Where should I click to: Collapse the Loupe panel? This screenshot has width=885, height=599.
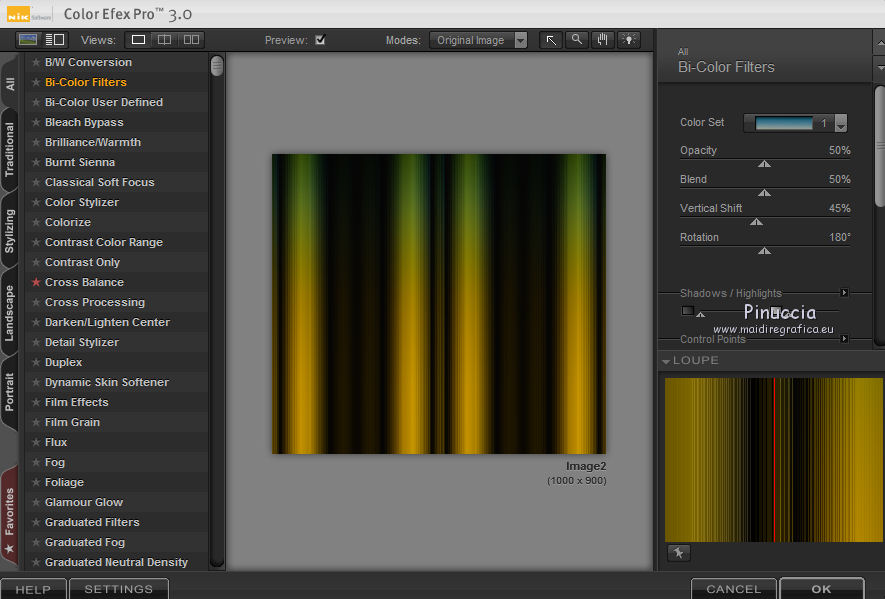point(667,361)
